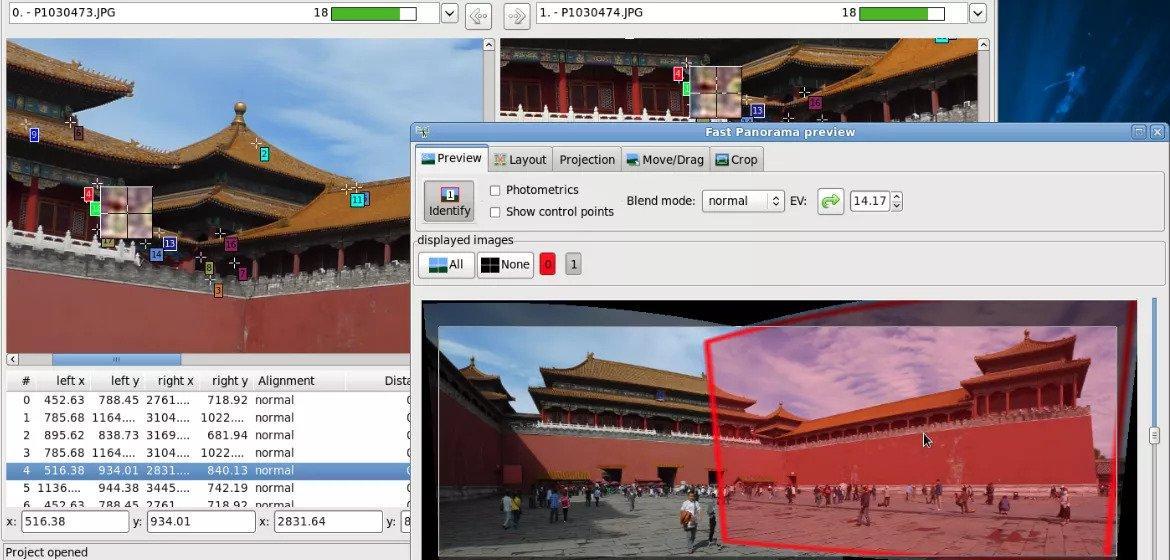Select control point row 2 in the table

pyautogui.click(x=200, y=435)
